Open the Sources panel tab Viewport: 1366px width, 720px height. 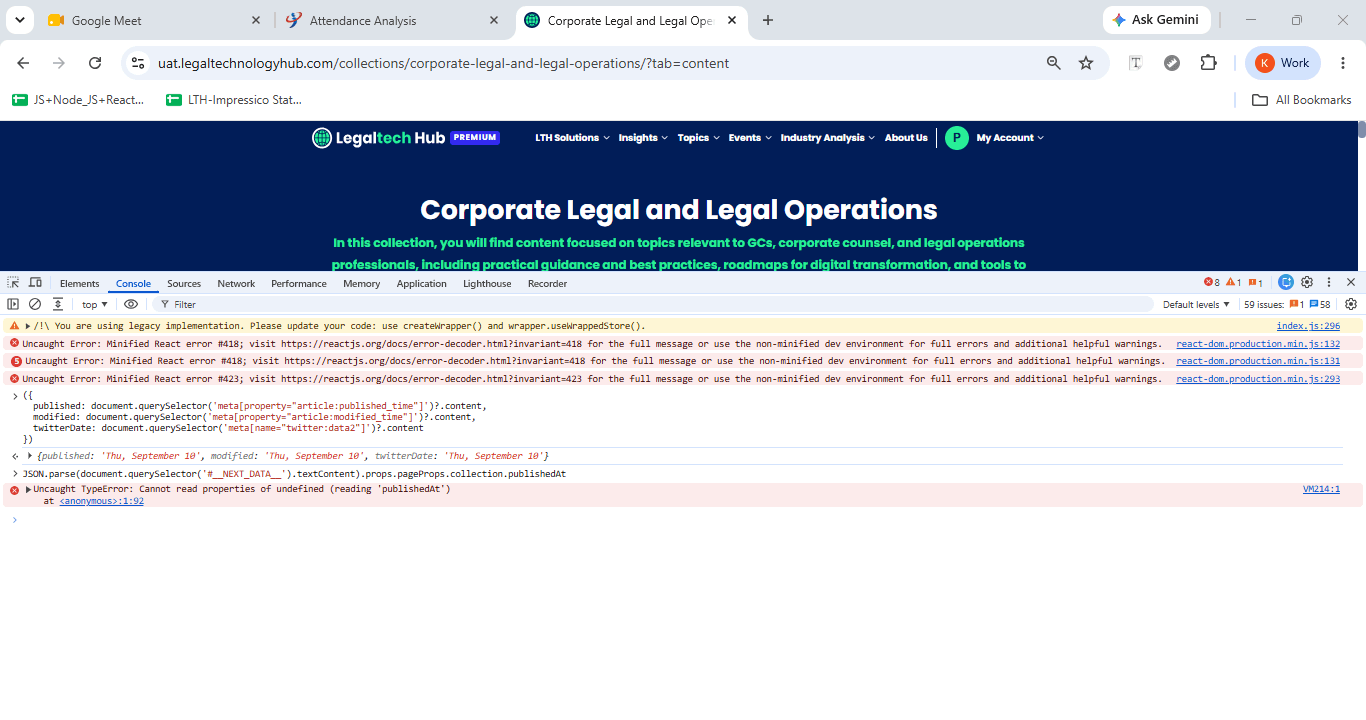(x=184, y=283)
